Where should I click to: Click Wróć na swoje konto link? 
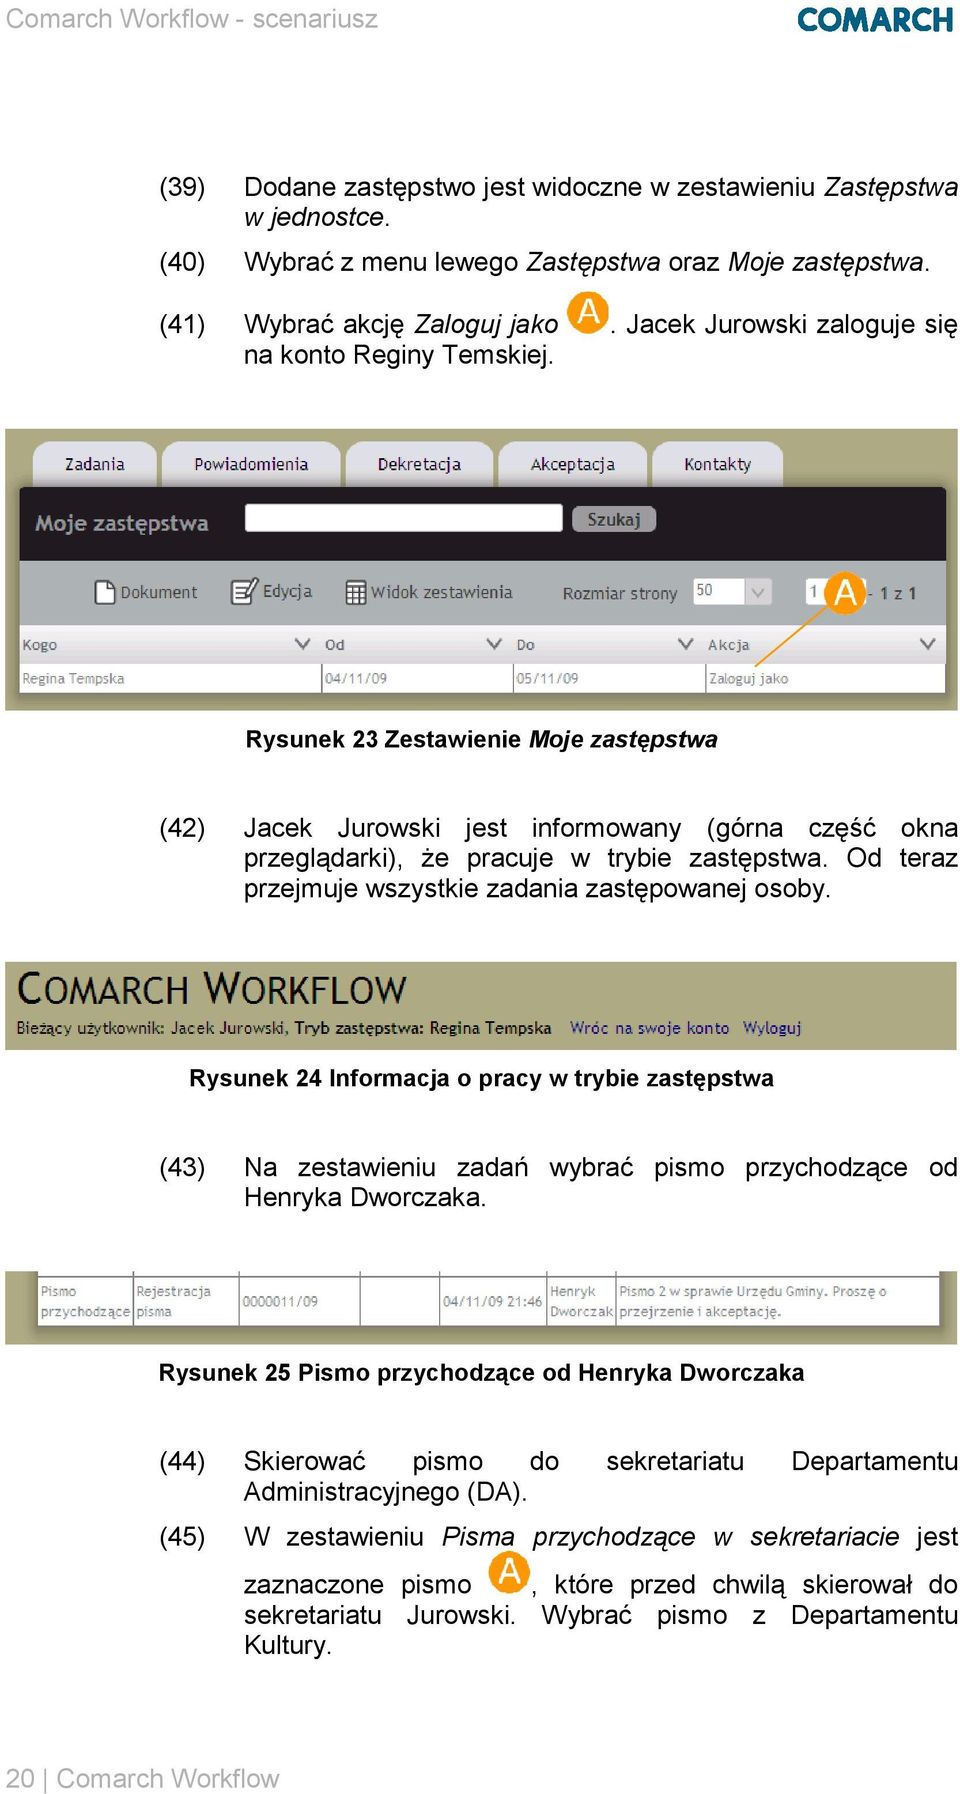[x=649, y=1028]
